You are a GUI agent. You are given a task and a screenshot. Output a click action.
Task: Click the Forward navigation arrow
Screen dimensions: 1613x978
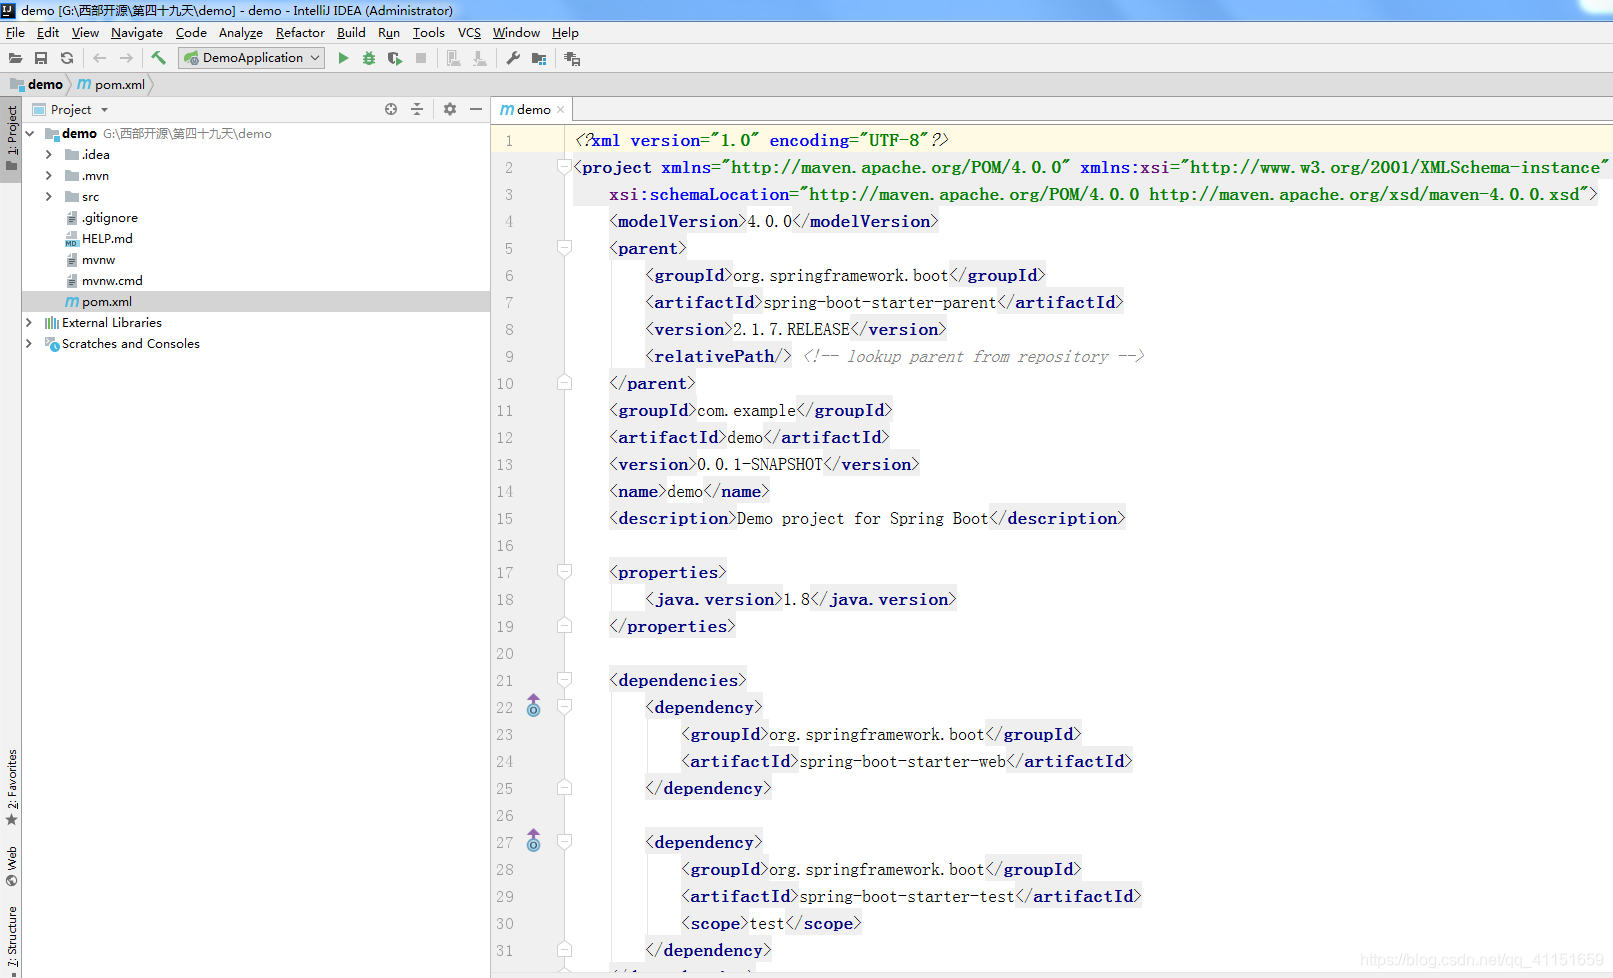(x=126, y=58)
